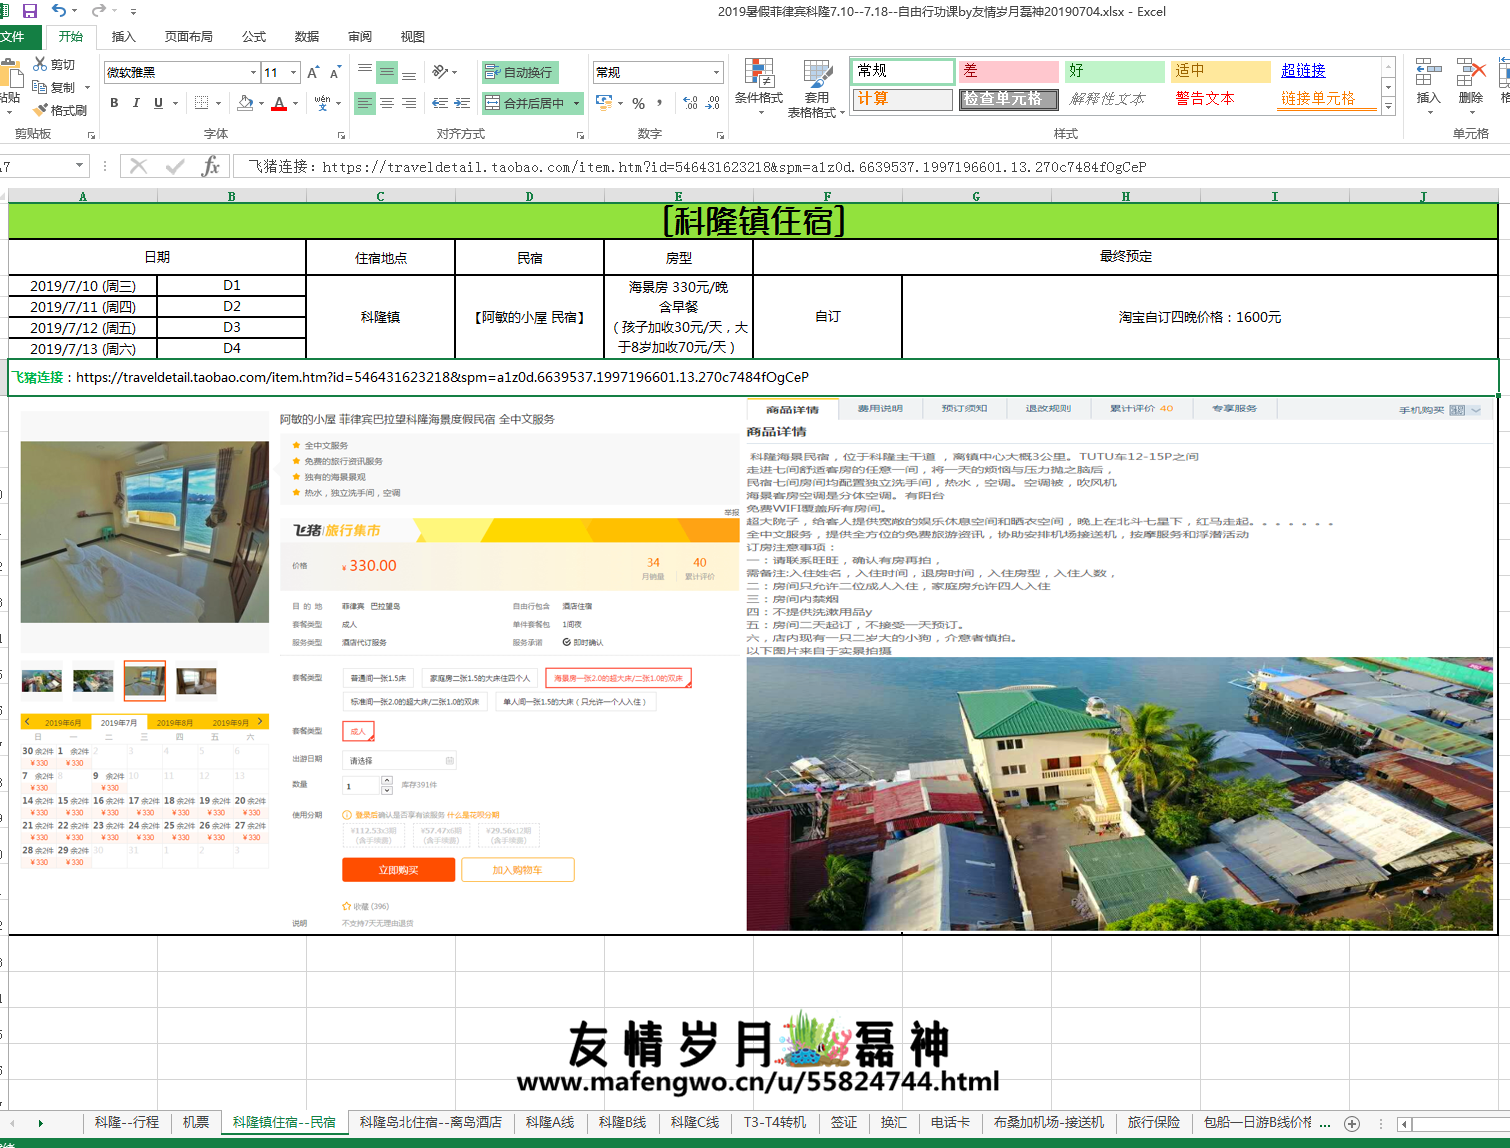Cancel formula entry X in formula bar
1510x1148 pixels.
pos(138,166)
